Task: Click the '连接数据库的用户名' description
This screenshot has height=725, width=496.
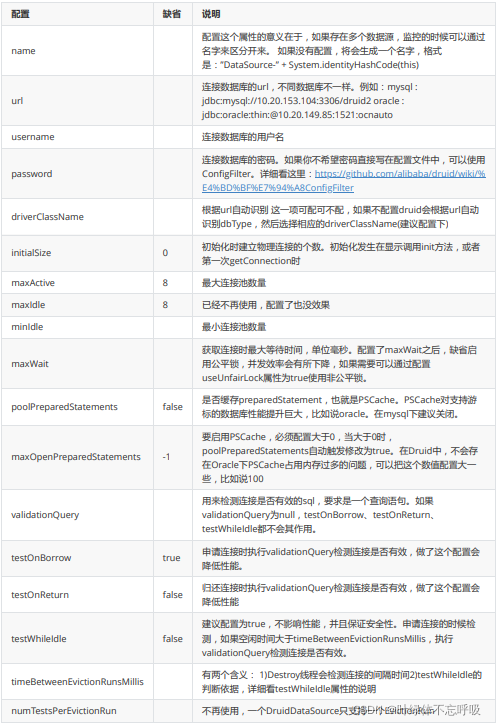Action: (243, 137)
